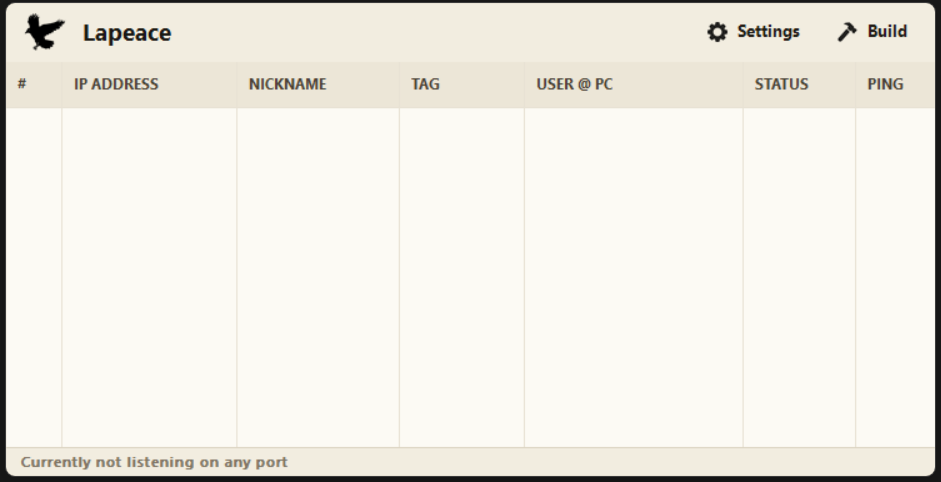This screenshot has width=941, height=482.
Task: Click the Lapeace title text
Action: pos(127,32)
